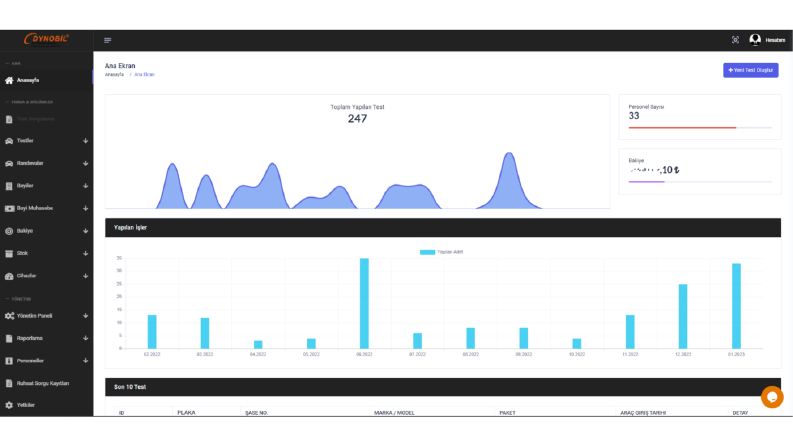The width and height of the screenshot is (793, 446).
Task: Click the Bayiler building icon
Action: [x=9, y=186]
